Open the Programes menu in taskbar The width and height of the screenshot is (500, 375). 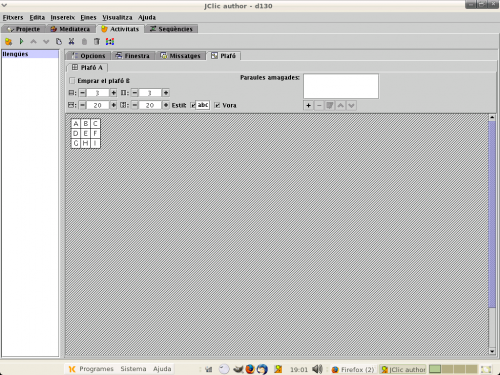coord(91,369)
